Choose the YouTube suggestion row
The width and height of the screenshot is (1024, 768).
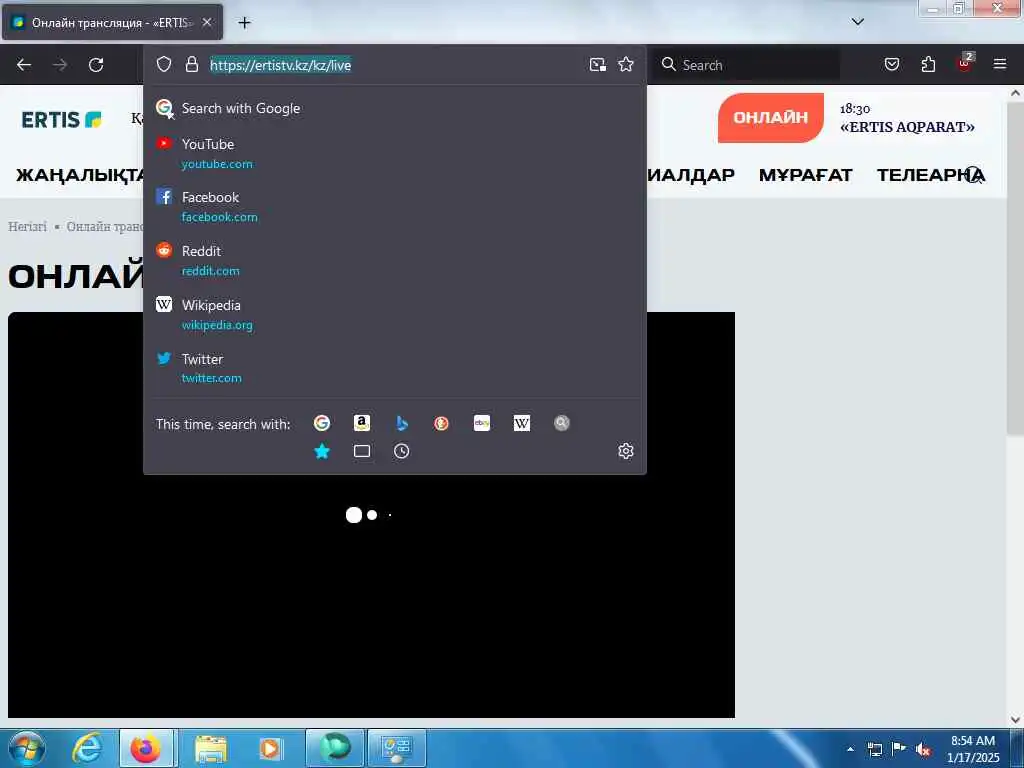394,153
